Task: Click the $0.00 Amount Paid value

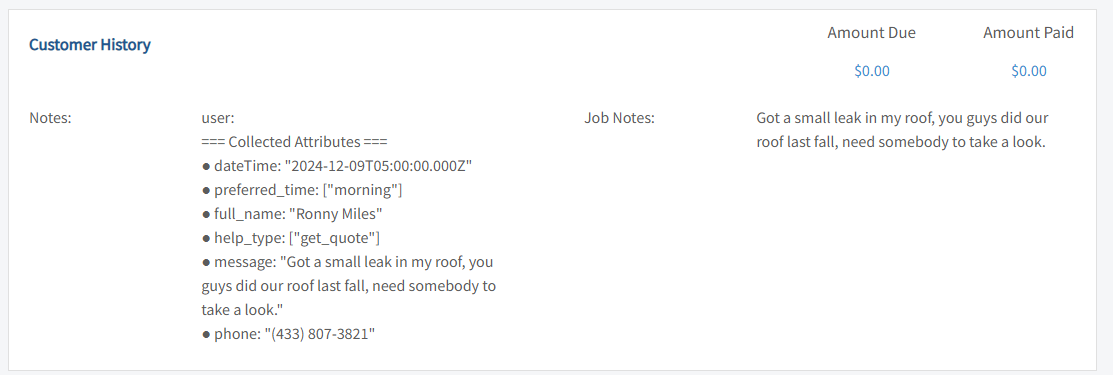Action: (x=1029, y=71)
